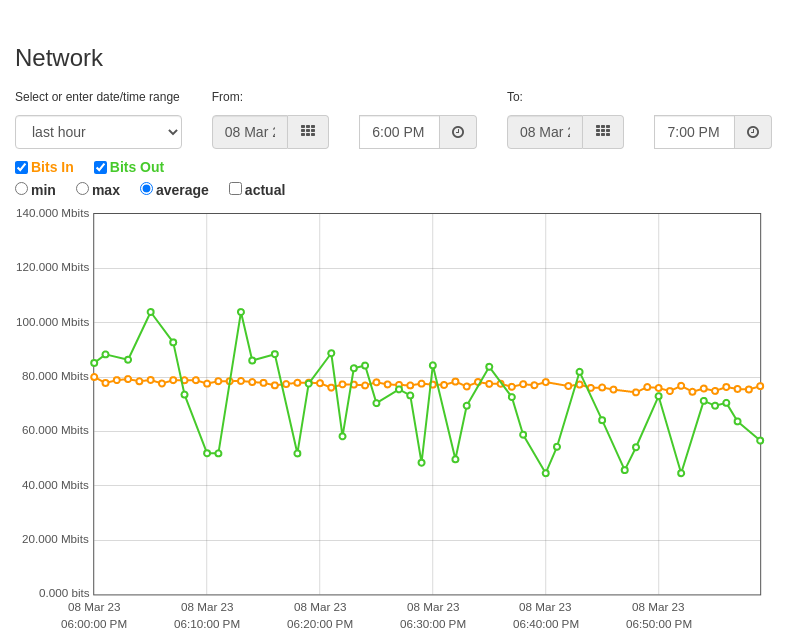Expand the last hour range dropdown
Viewport: 787px width, 634px height.
98,132
